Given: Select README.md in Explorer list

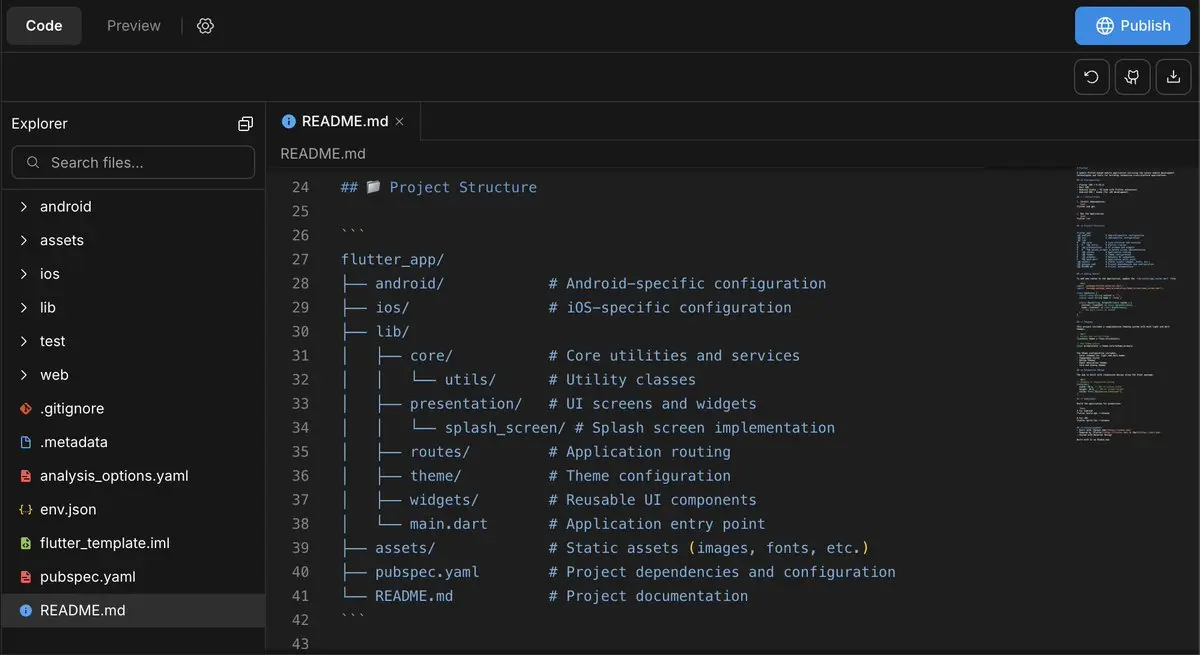Looking at the screenshot, I should click(133, 610).
